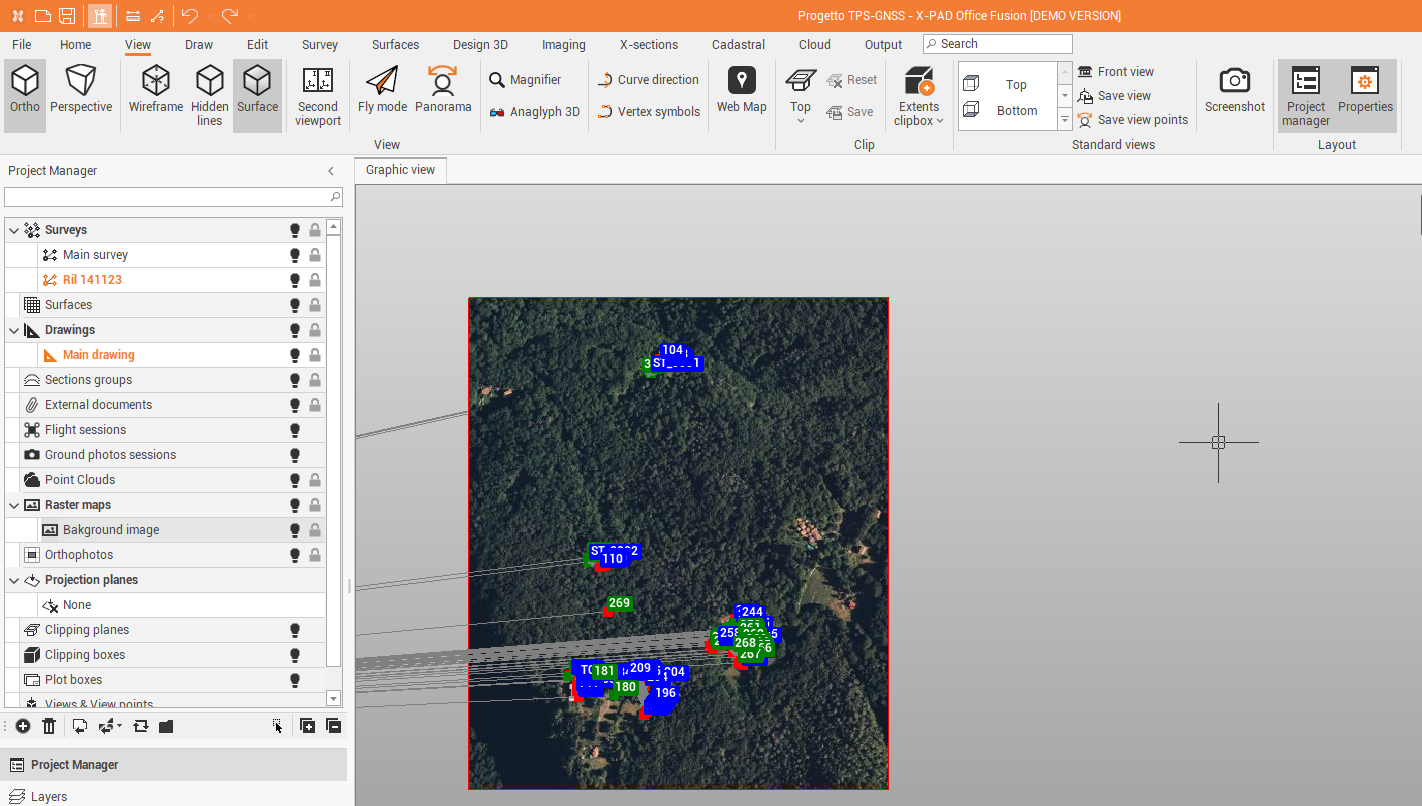Click the Front view button
This screenshot has width=1422, height=806.
(1125, 72)
